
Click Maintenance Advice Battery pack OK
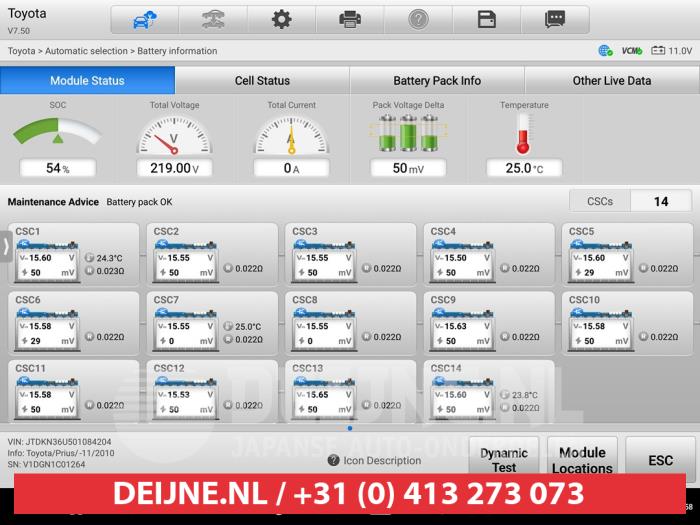(90, 202)
